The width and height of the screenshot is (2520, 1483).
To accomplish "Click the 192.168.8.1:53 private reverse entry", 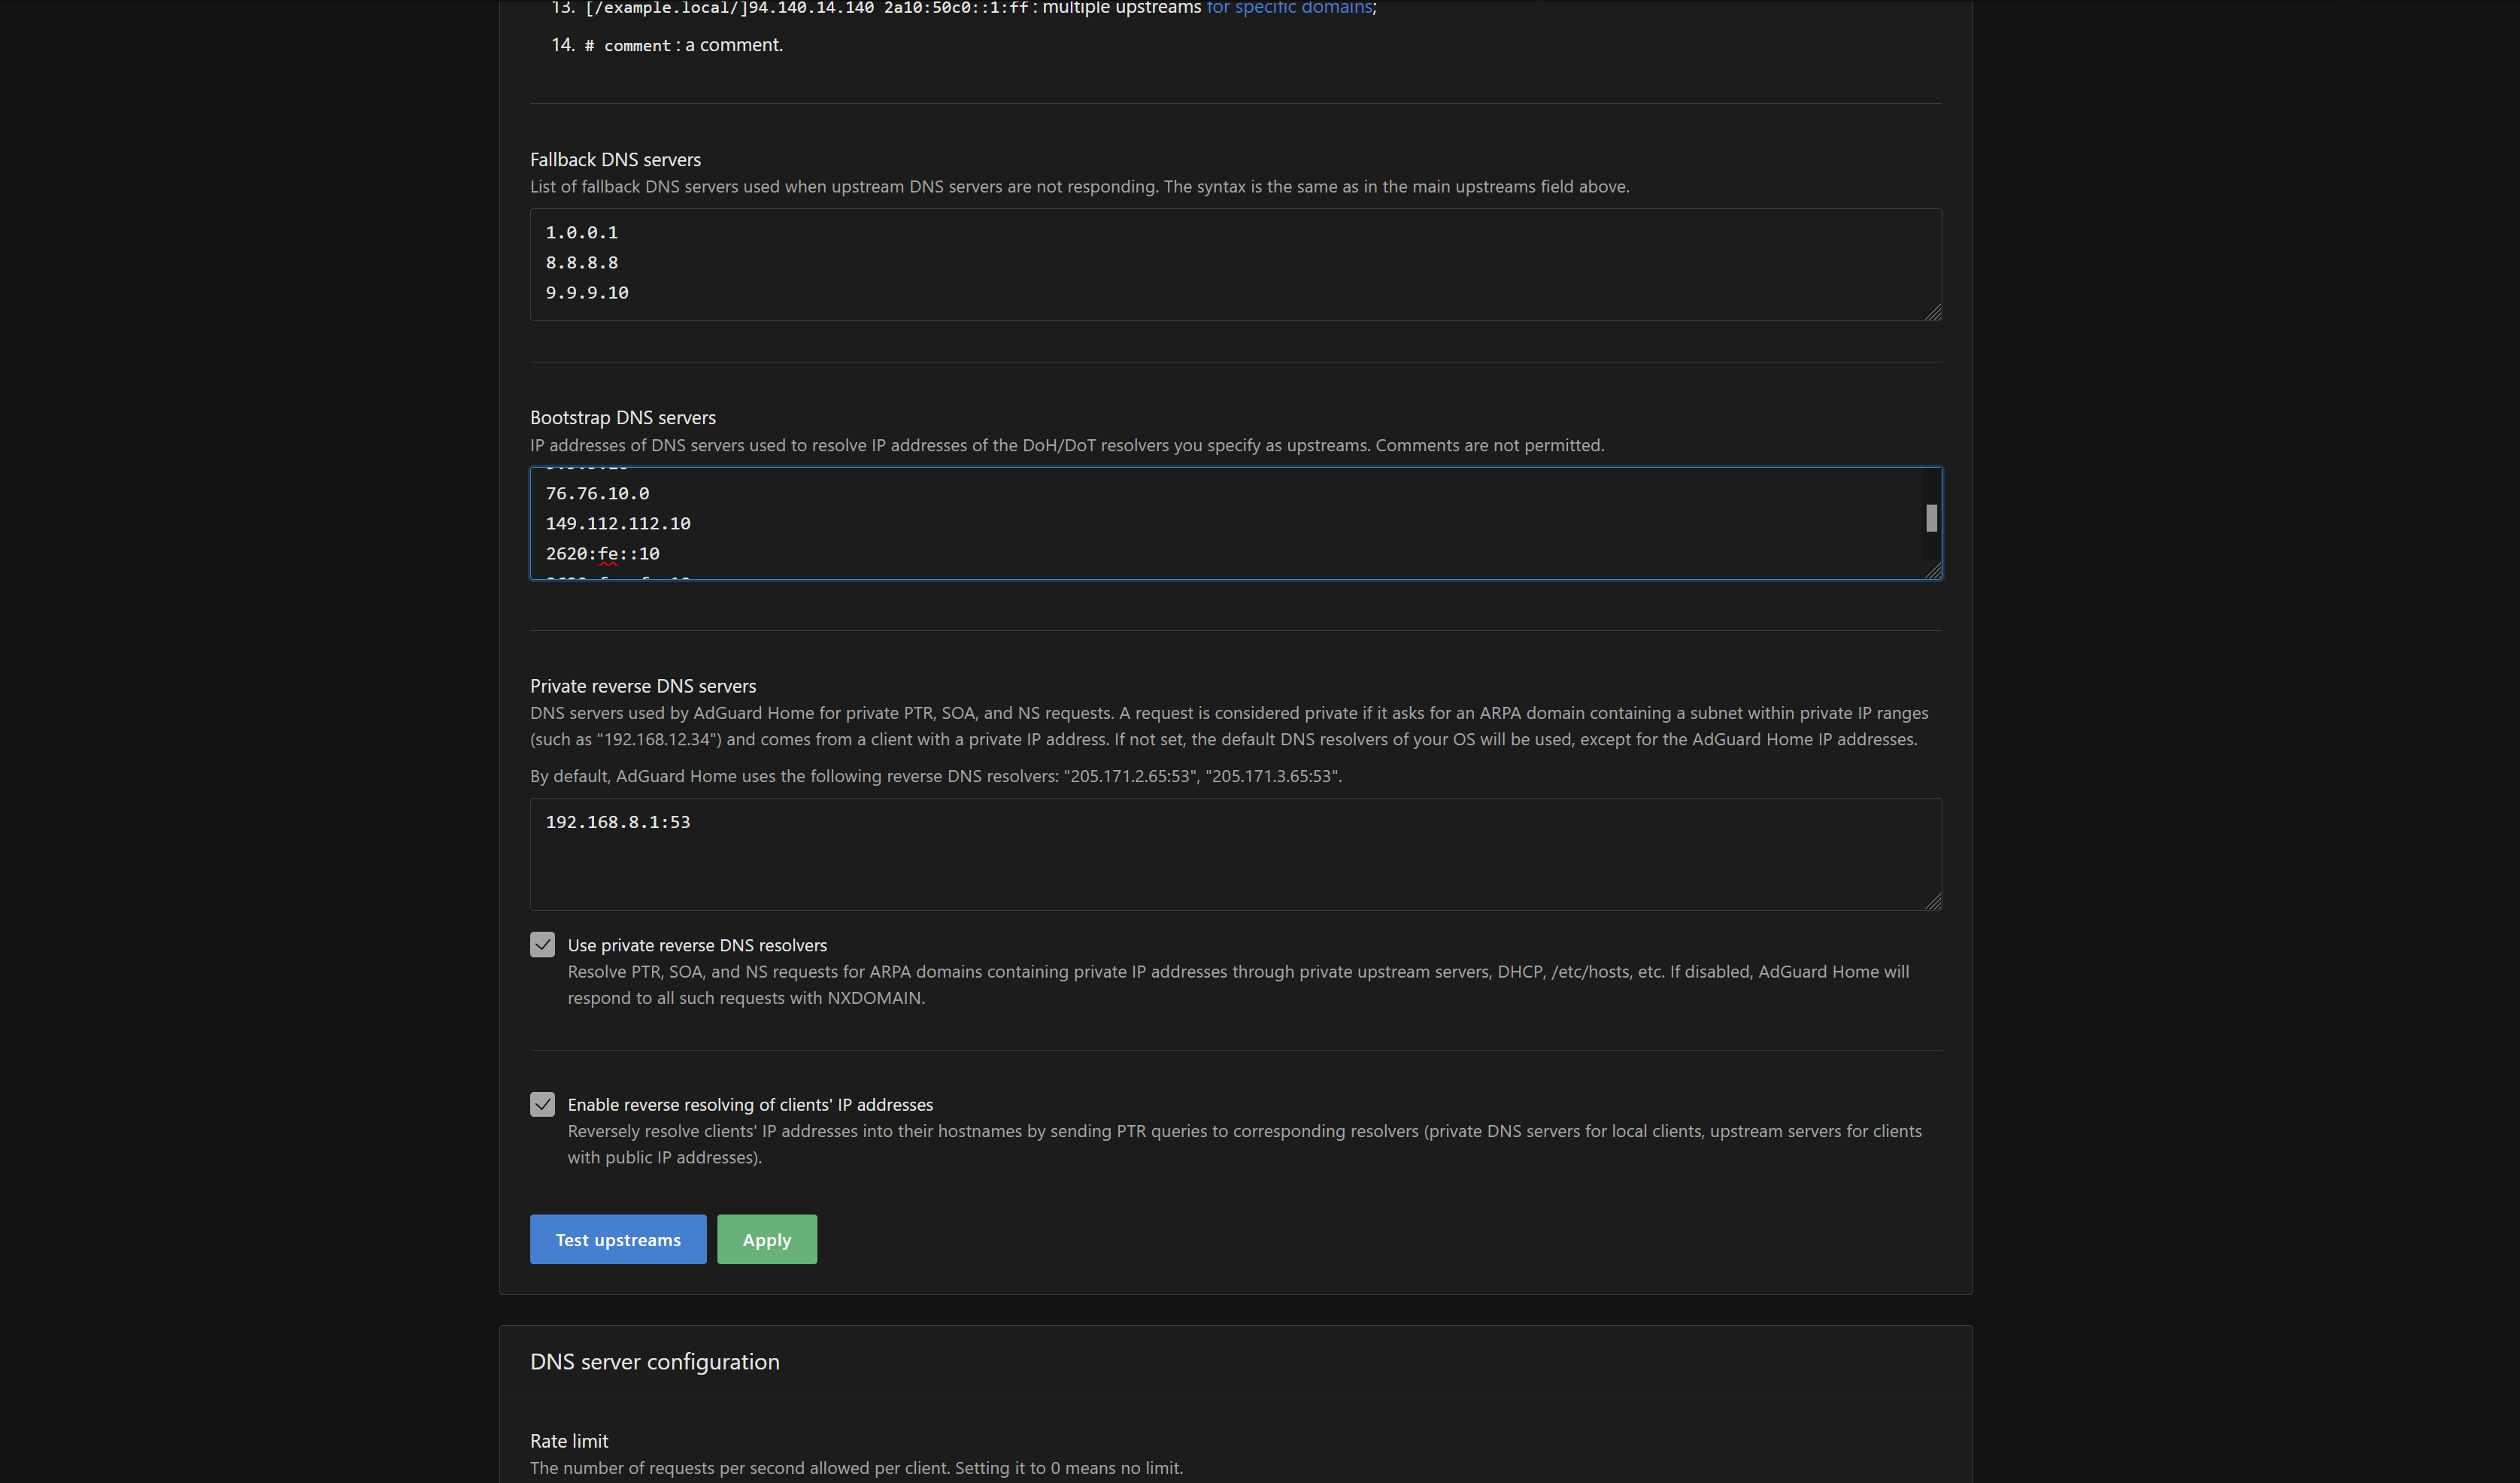I will [618, 822].
